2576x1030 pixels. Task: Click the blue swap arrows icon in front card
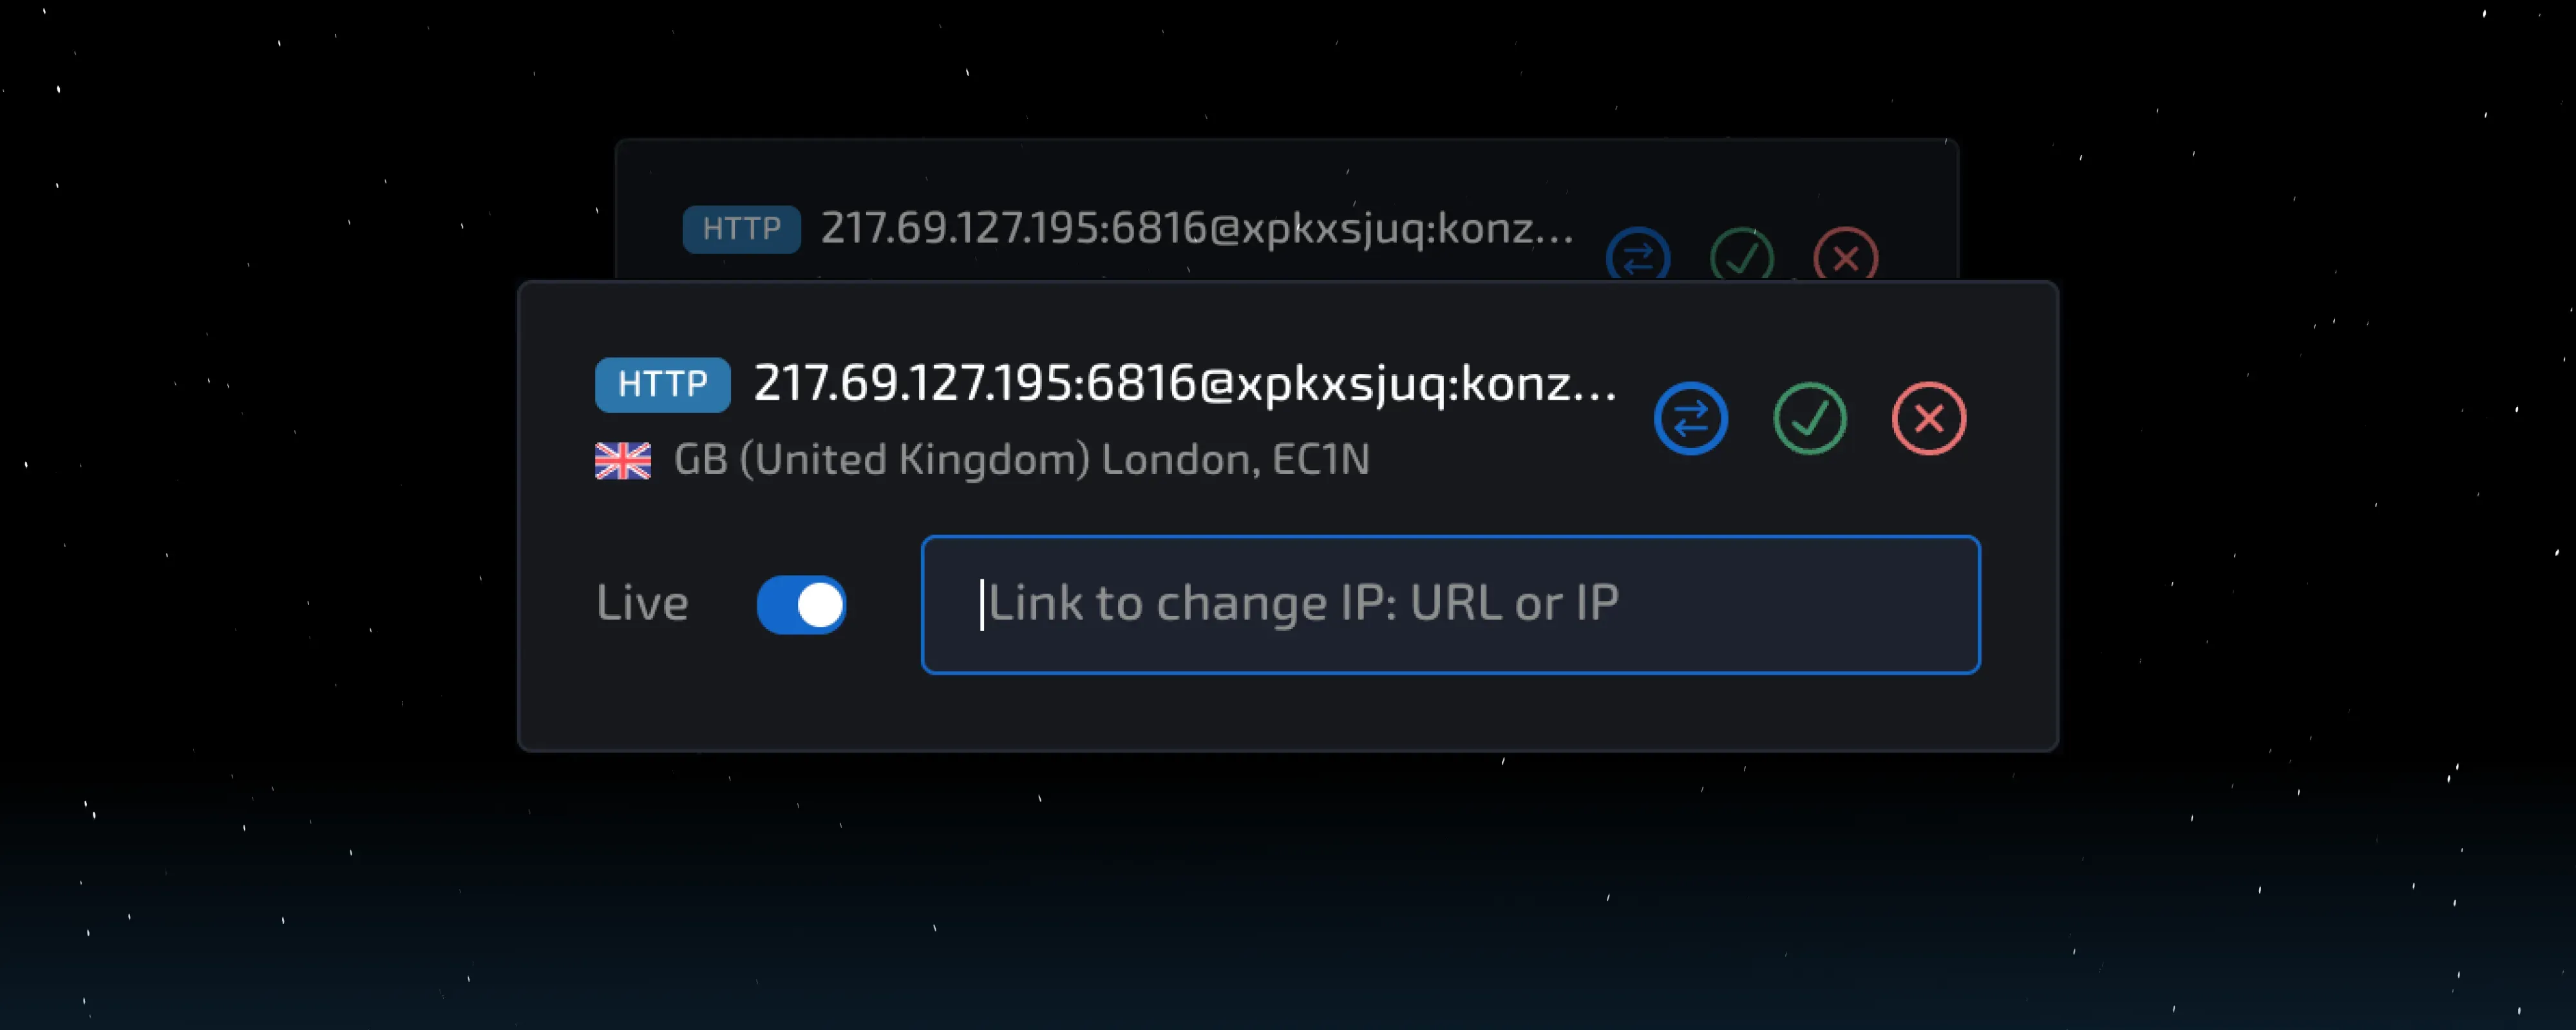pyautogui.click(x=1690, y=418)
